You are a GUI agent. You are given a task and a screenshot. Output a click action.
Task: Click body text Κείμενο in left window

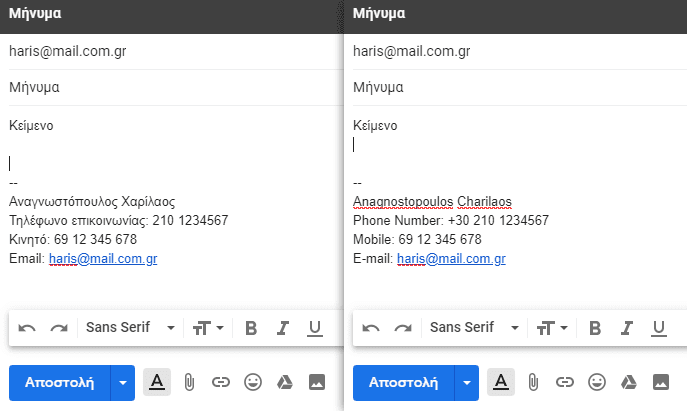pyautogui.click(x=31, y=126)
